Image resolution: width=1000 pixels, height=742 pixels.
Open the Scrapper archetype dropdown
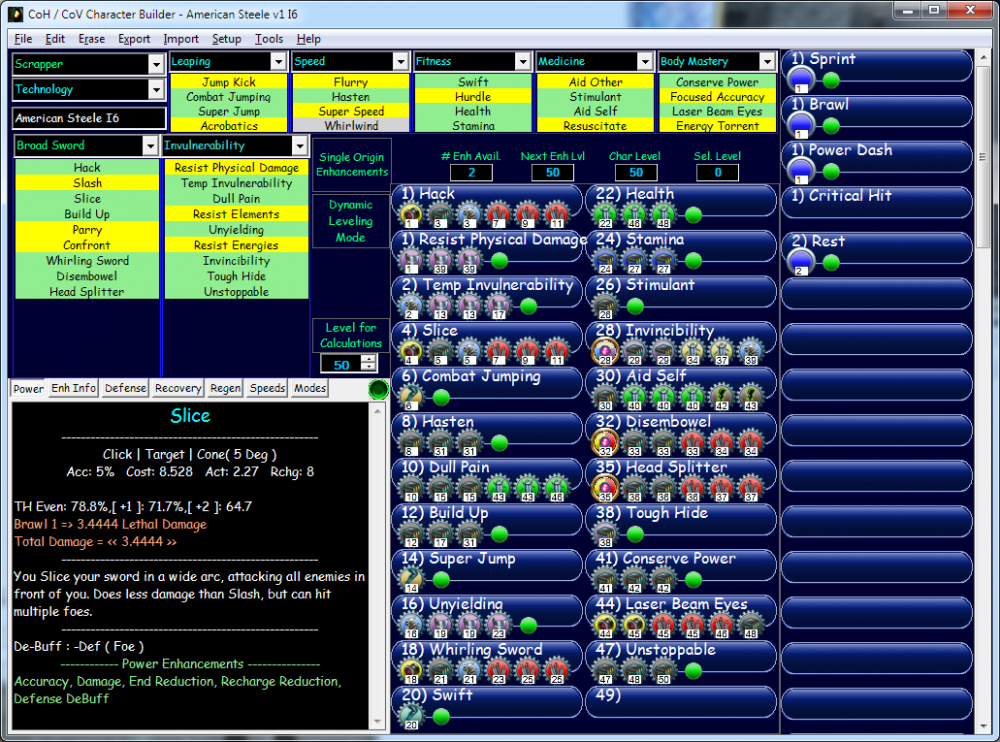(155, 64)
